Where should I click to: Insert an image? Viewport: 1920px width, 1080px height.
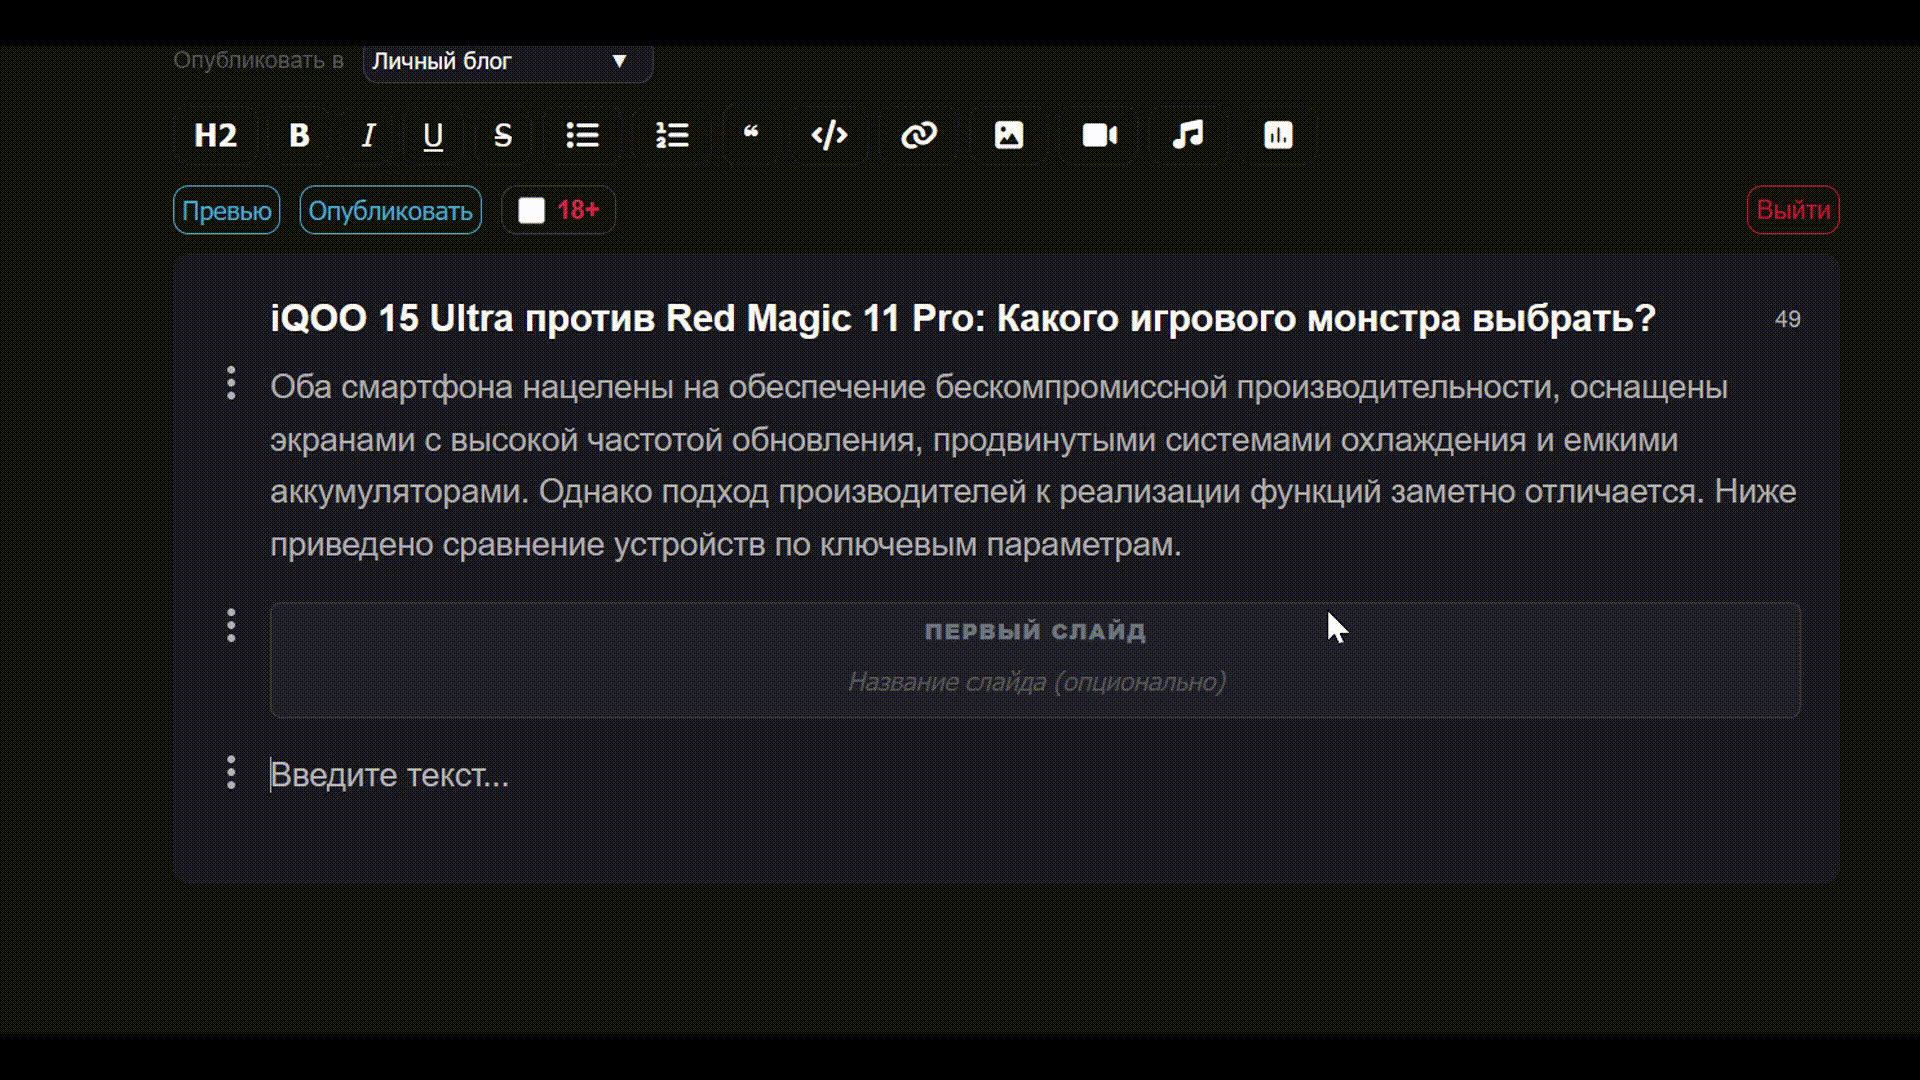[x=1008, y=135]
